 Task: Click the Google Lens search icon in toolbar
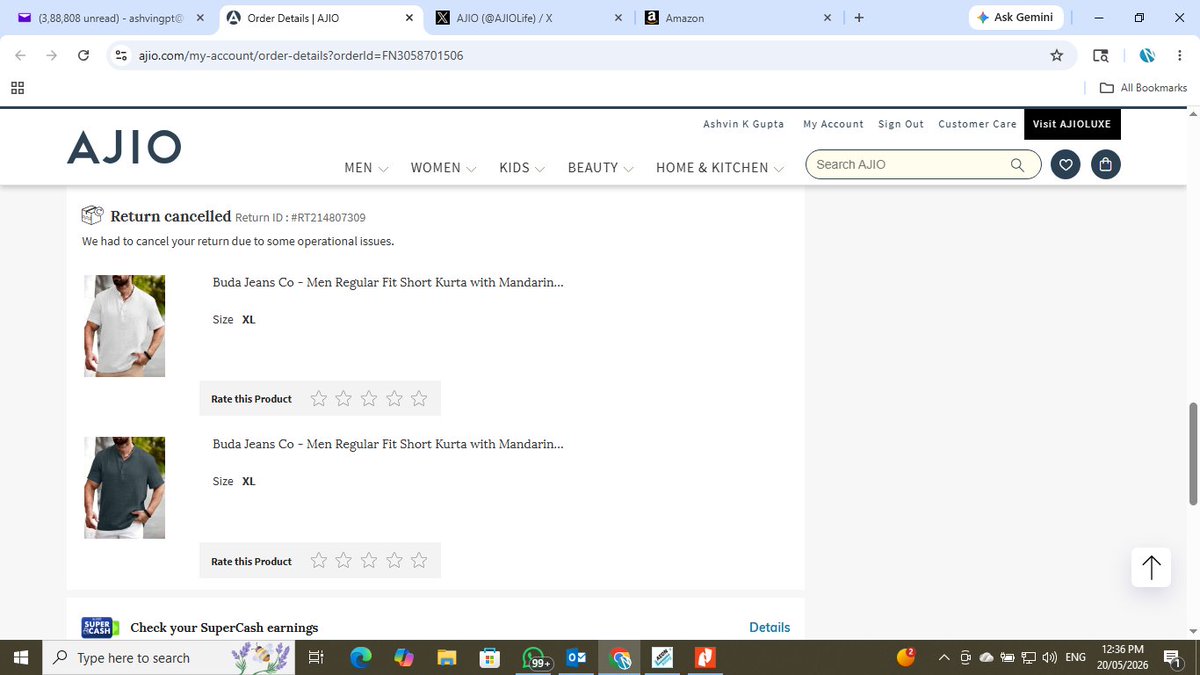[x=1101, y=56]
